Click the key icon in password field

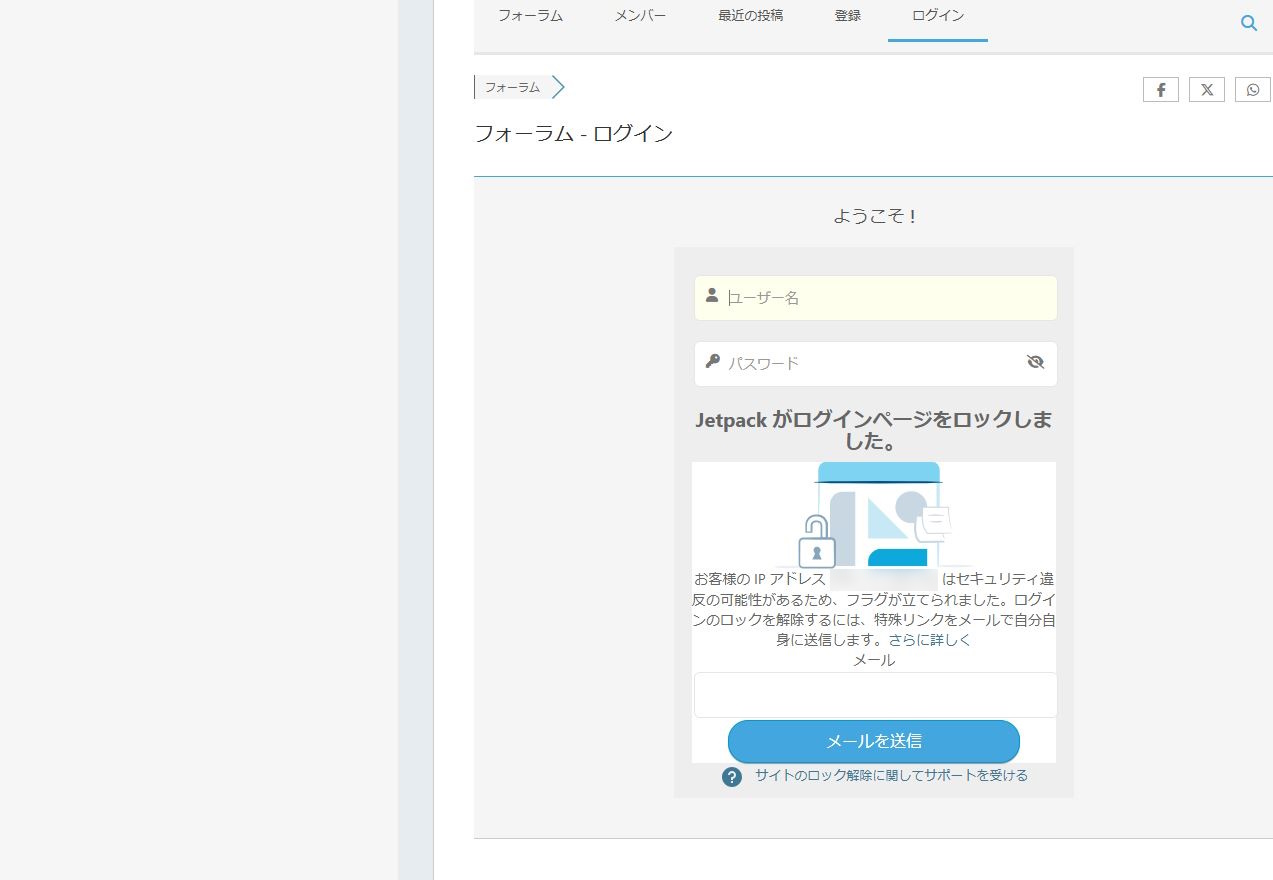coord(712,361)
